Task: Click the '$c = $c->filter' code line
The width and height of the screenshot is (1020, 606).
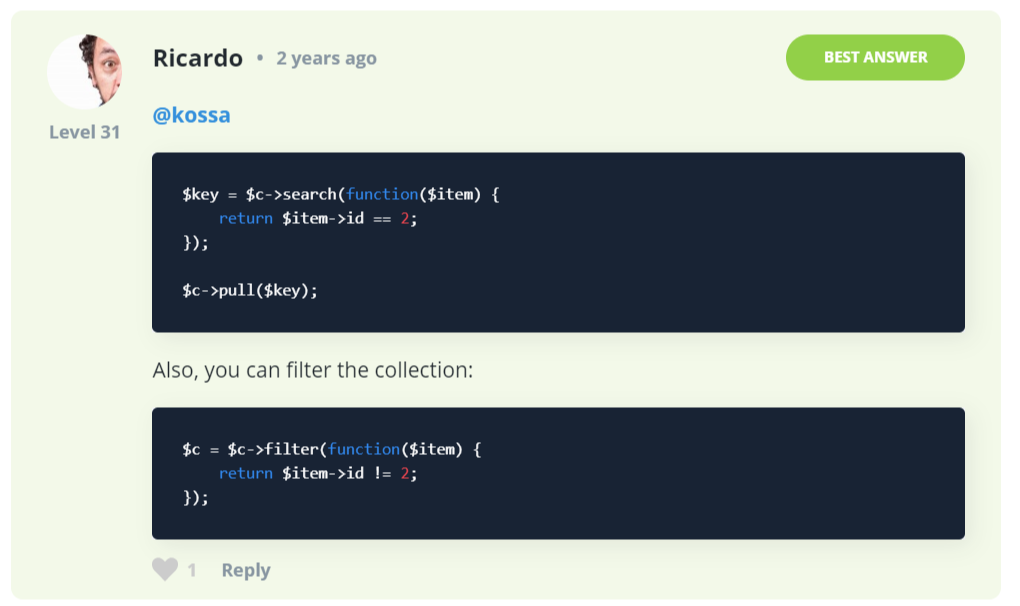Action: pos(331,449)
